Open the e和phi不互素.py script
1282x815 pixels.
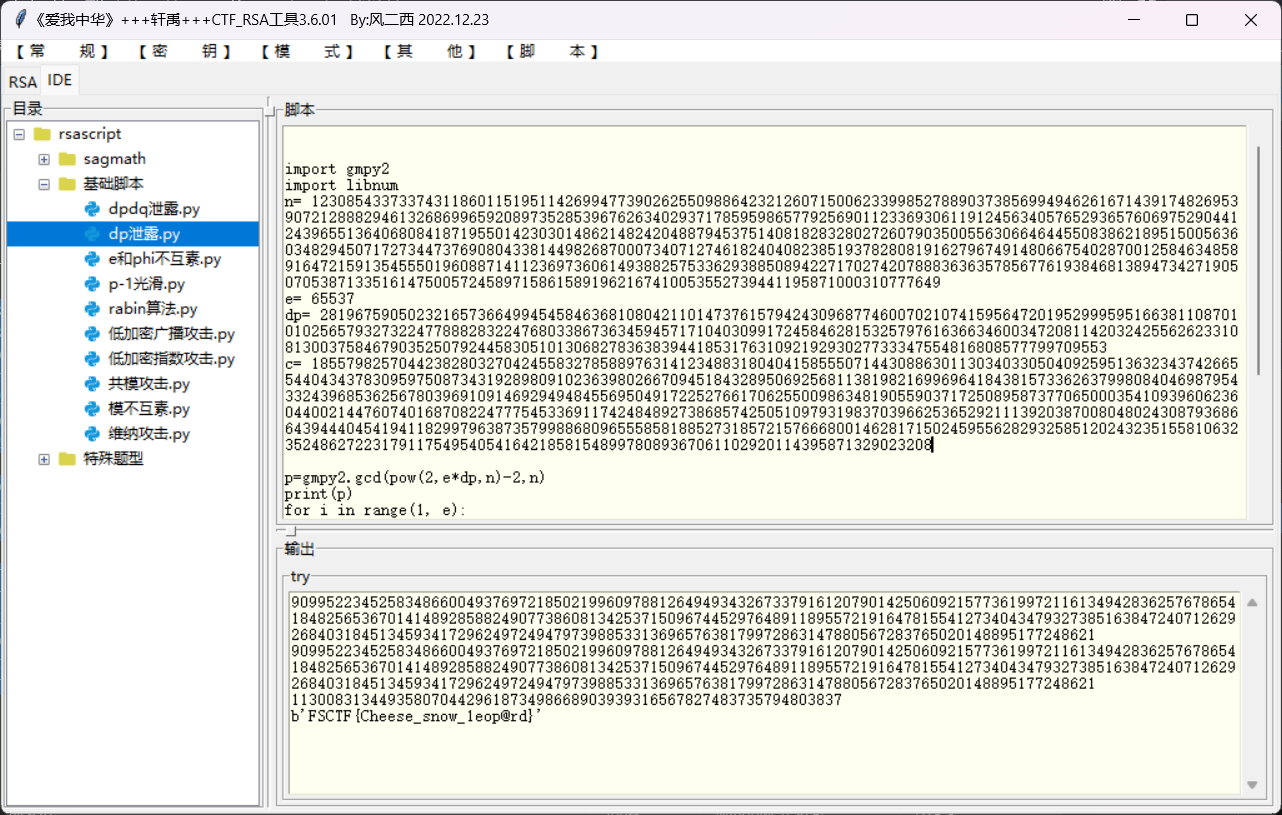(165, 259)
